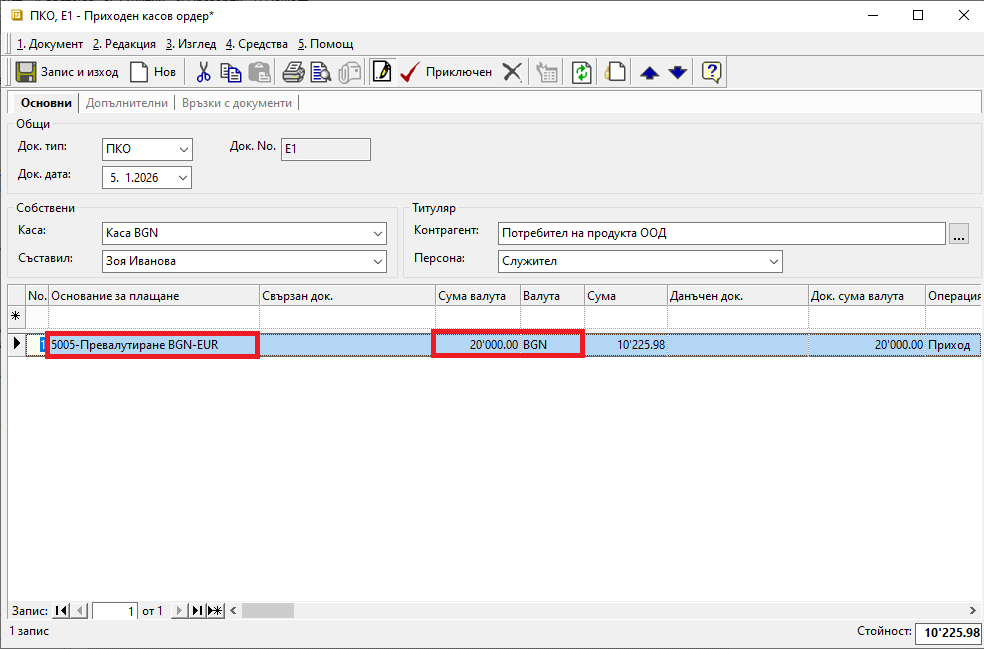Switch to the Допълнителни tab
Image resolution: width=984 pixels, height=649 pixels.
click(x=127, y=103)
